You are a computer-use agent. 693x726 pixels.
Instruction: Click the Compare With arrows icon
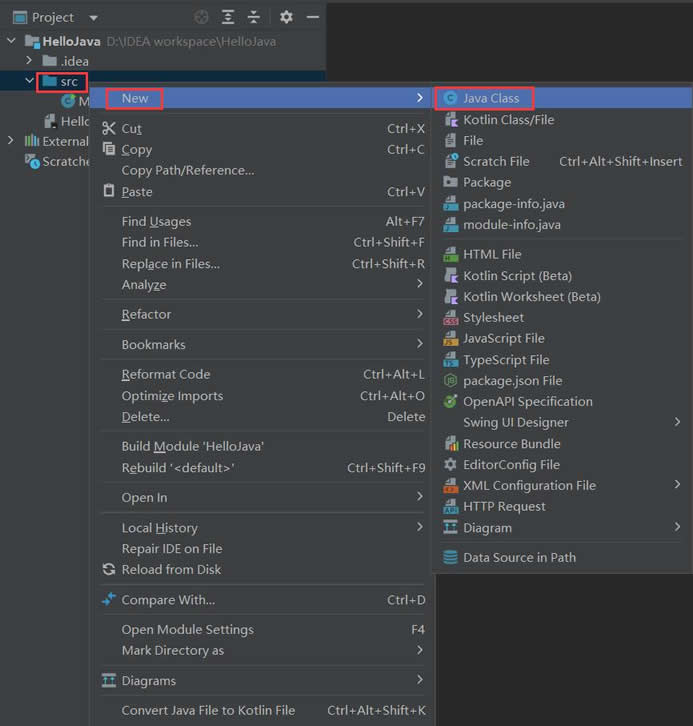pyautogui.click(x=109, y=599)
